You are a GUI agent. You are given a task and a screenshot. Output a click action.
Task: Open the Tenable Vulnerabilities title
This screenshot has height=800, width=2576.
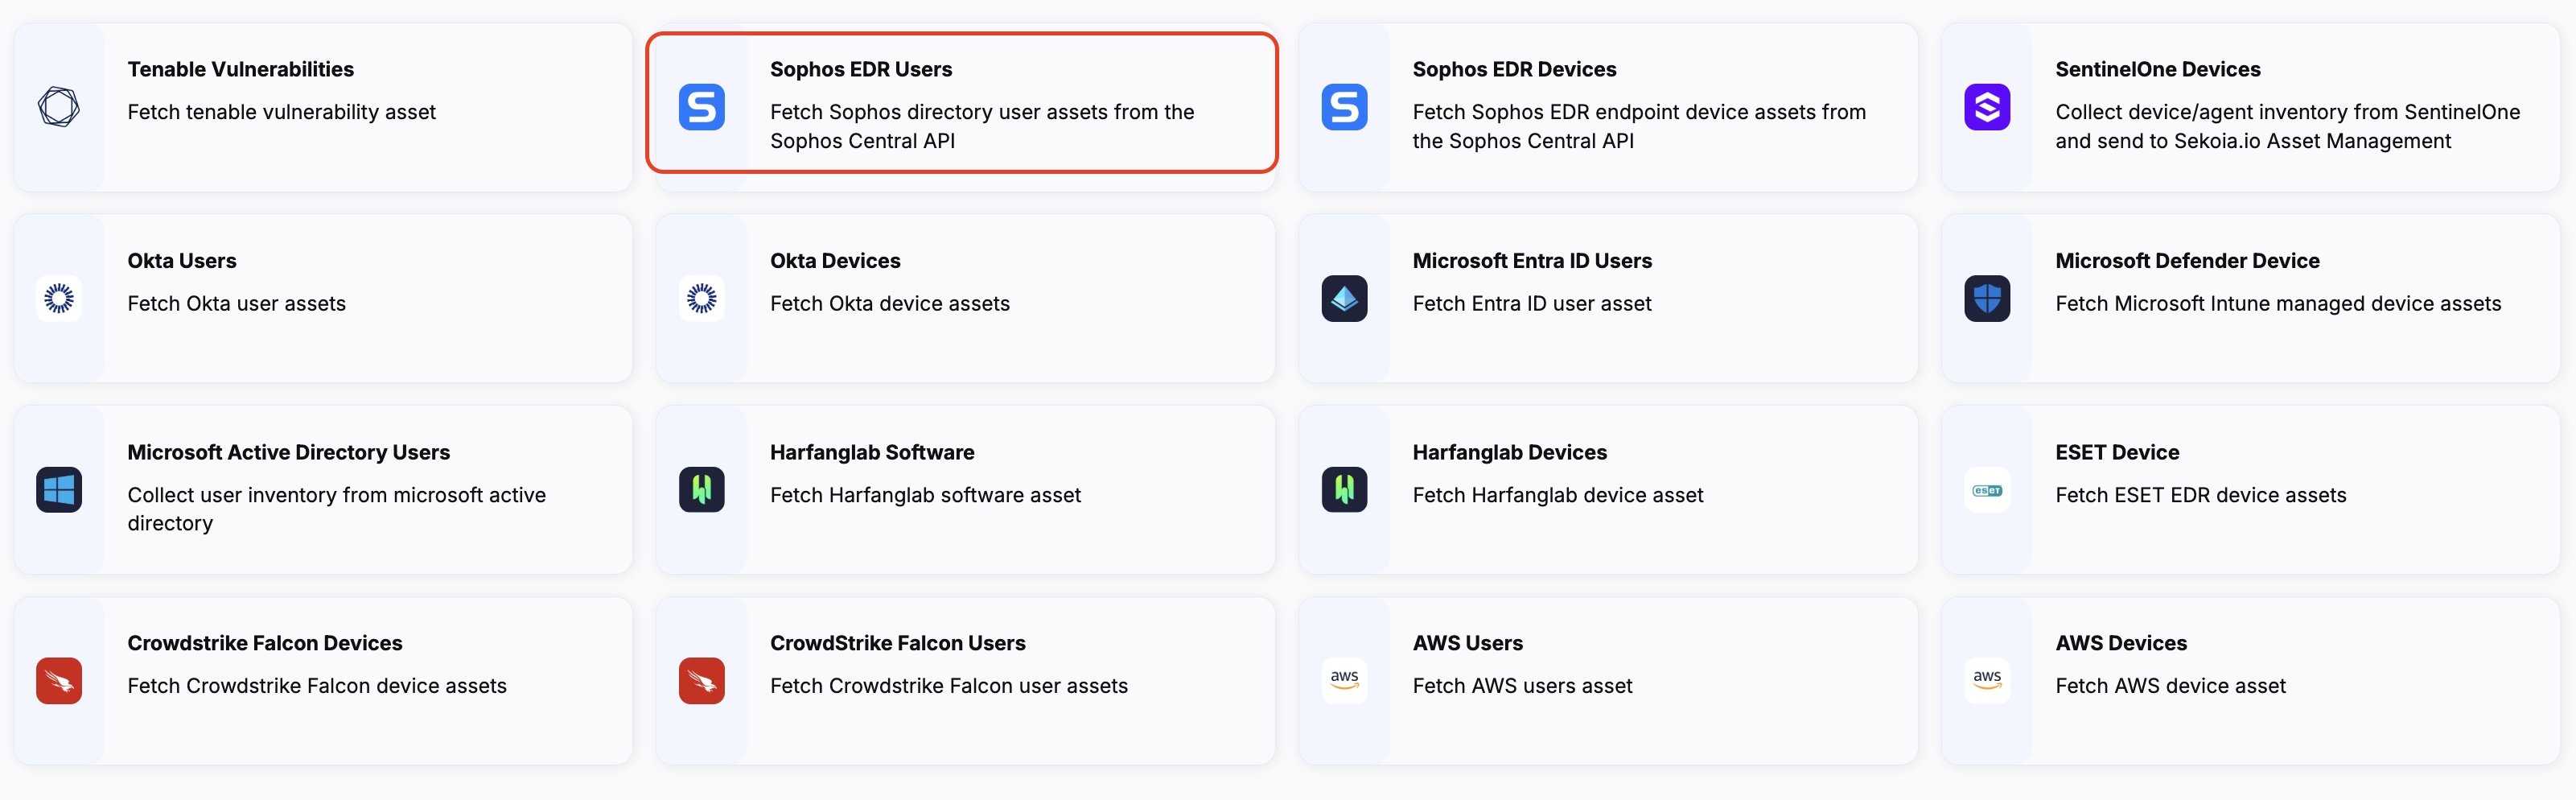[x=240, y=69]
